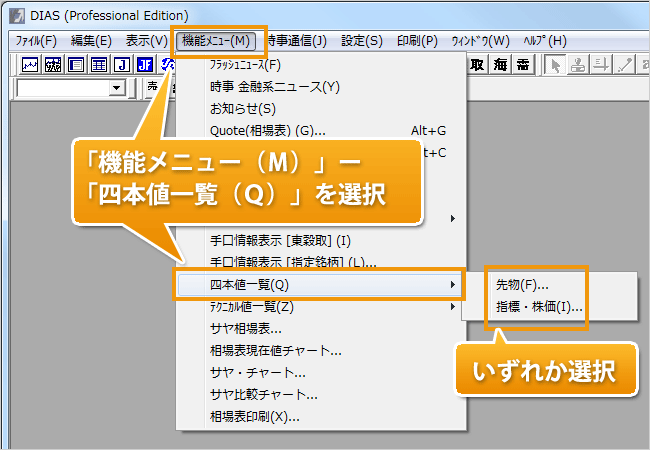Image resolution: width=650 pixels, height=450 pixels.
Task: Click the 番 toolbar button
Action: pos(523,65)
